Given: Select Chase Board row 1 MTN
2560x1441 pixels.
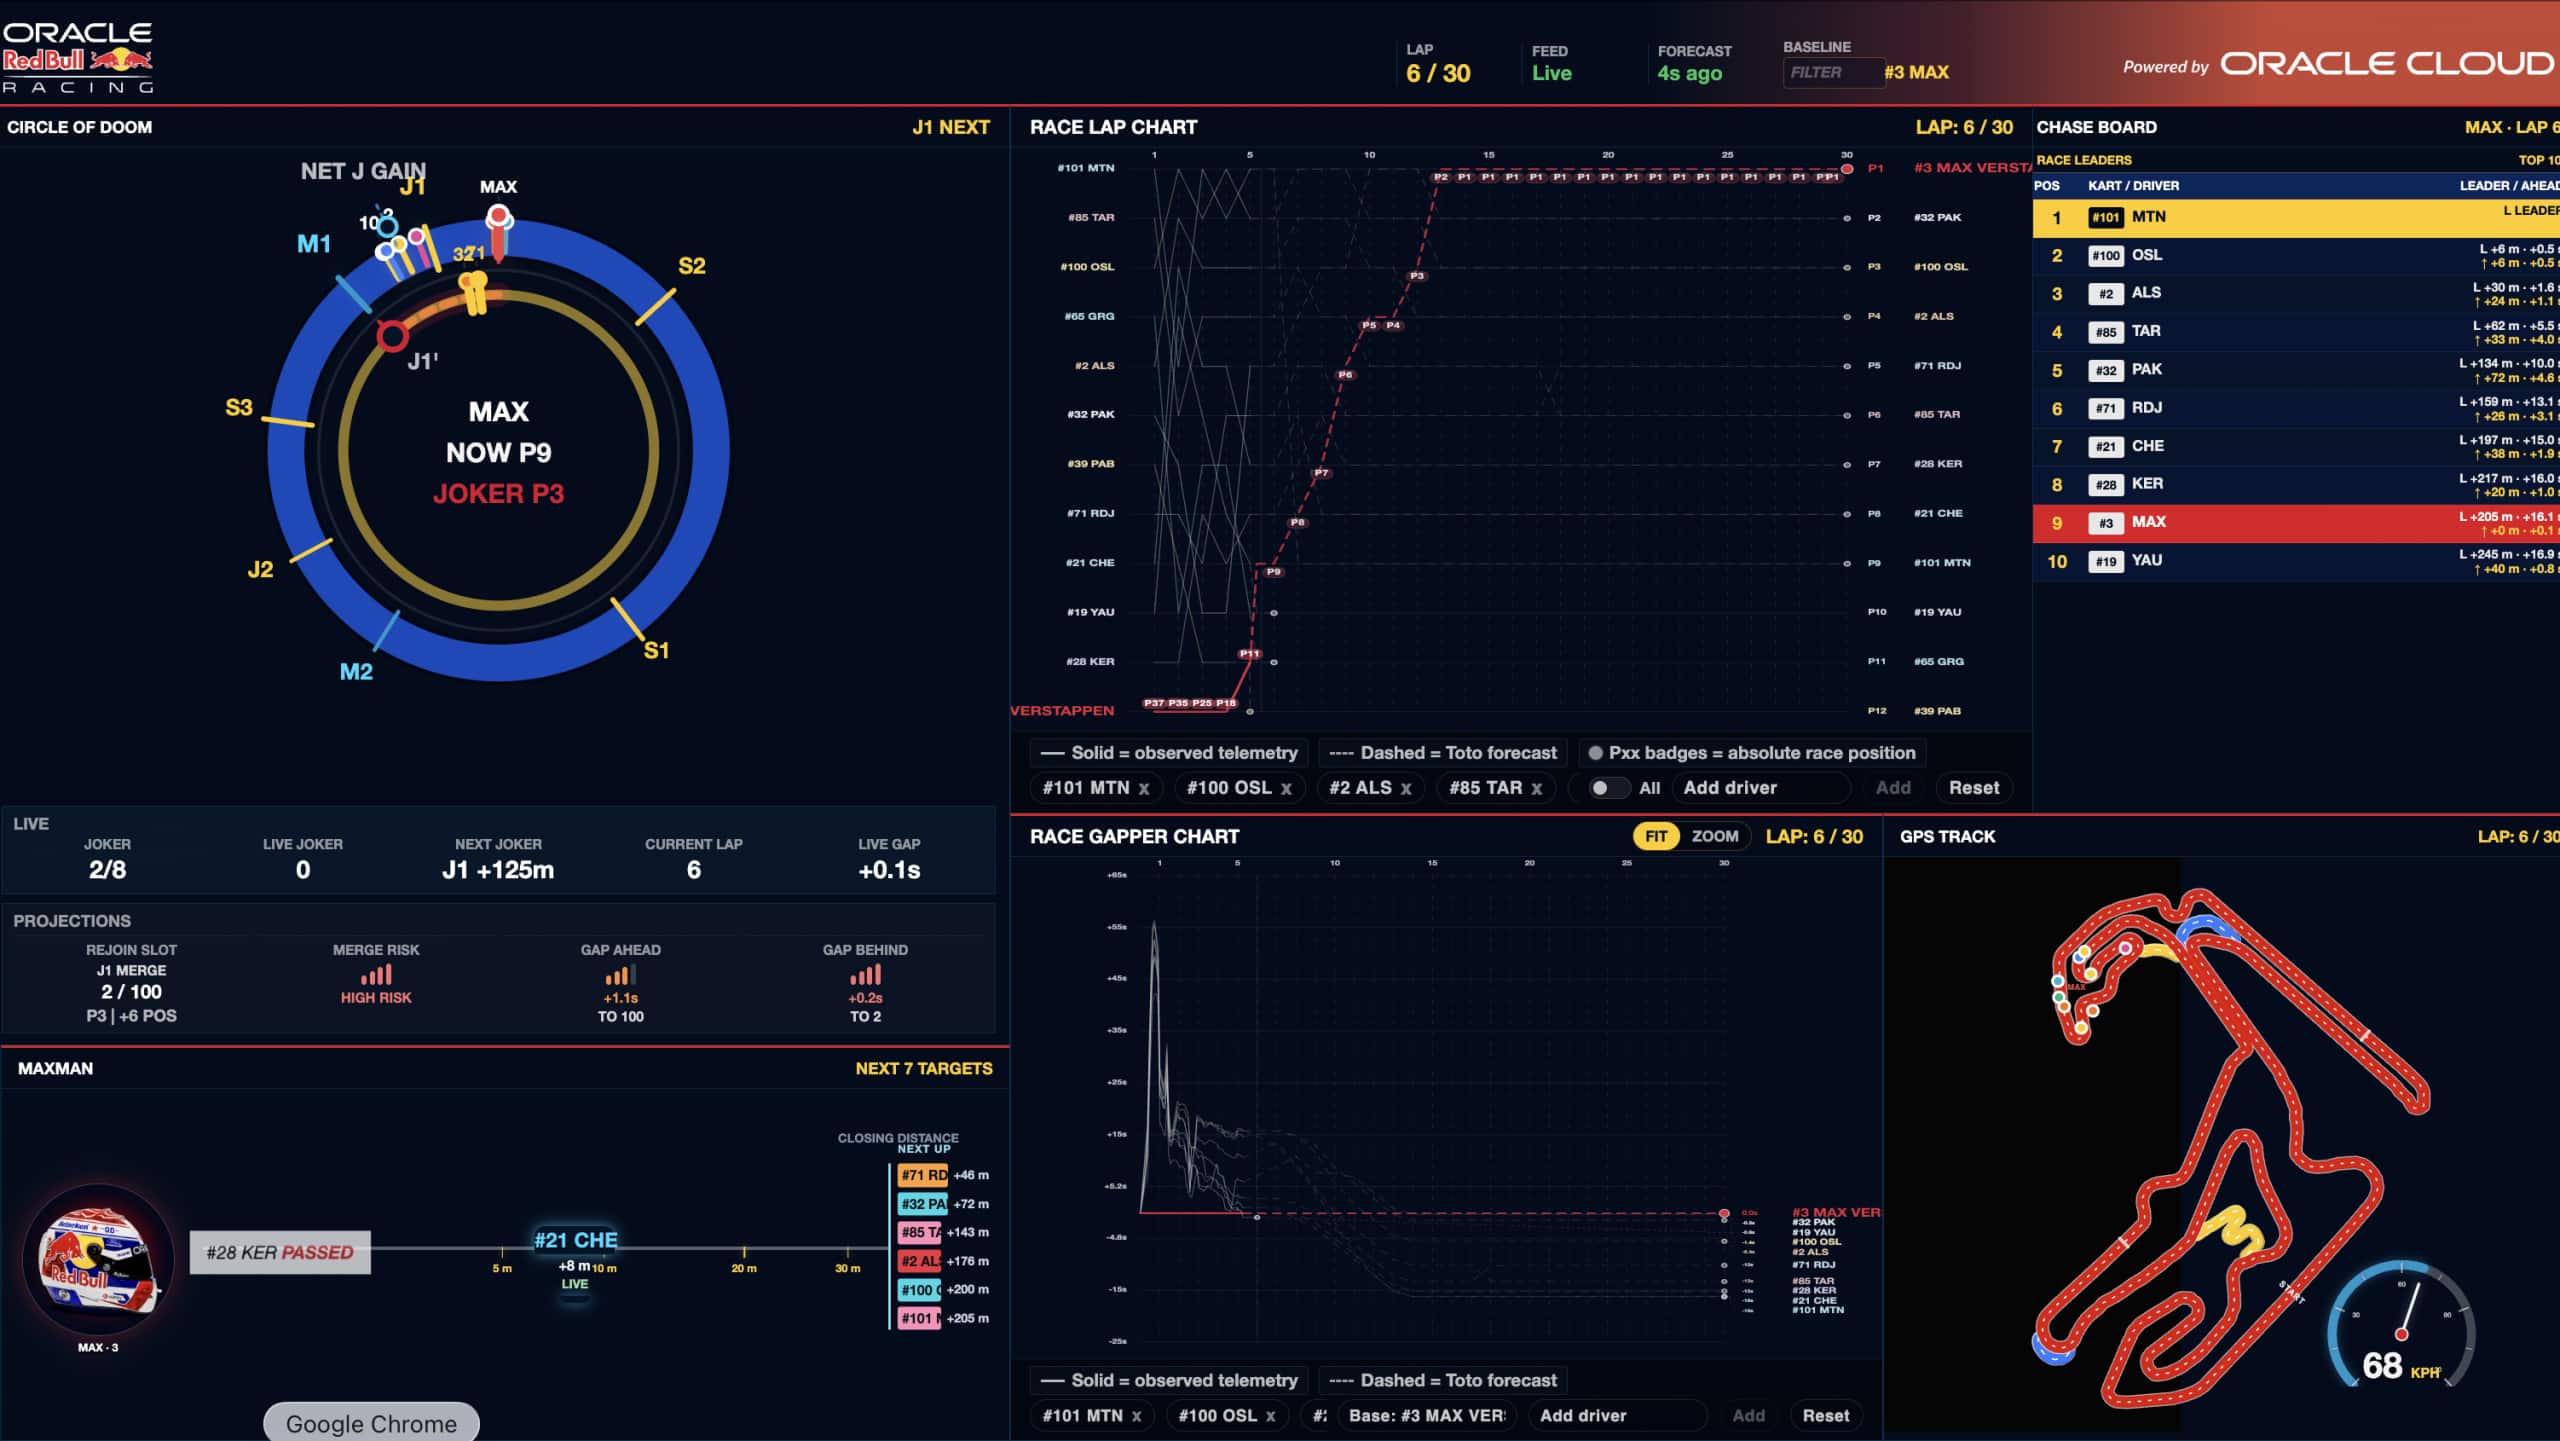Looking at the screenshot, I should click(2296, 218).
